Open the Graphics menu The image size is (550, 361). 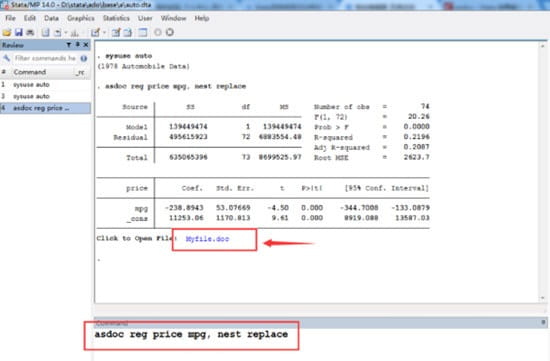(x=81, y=18)
